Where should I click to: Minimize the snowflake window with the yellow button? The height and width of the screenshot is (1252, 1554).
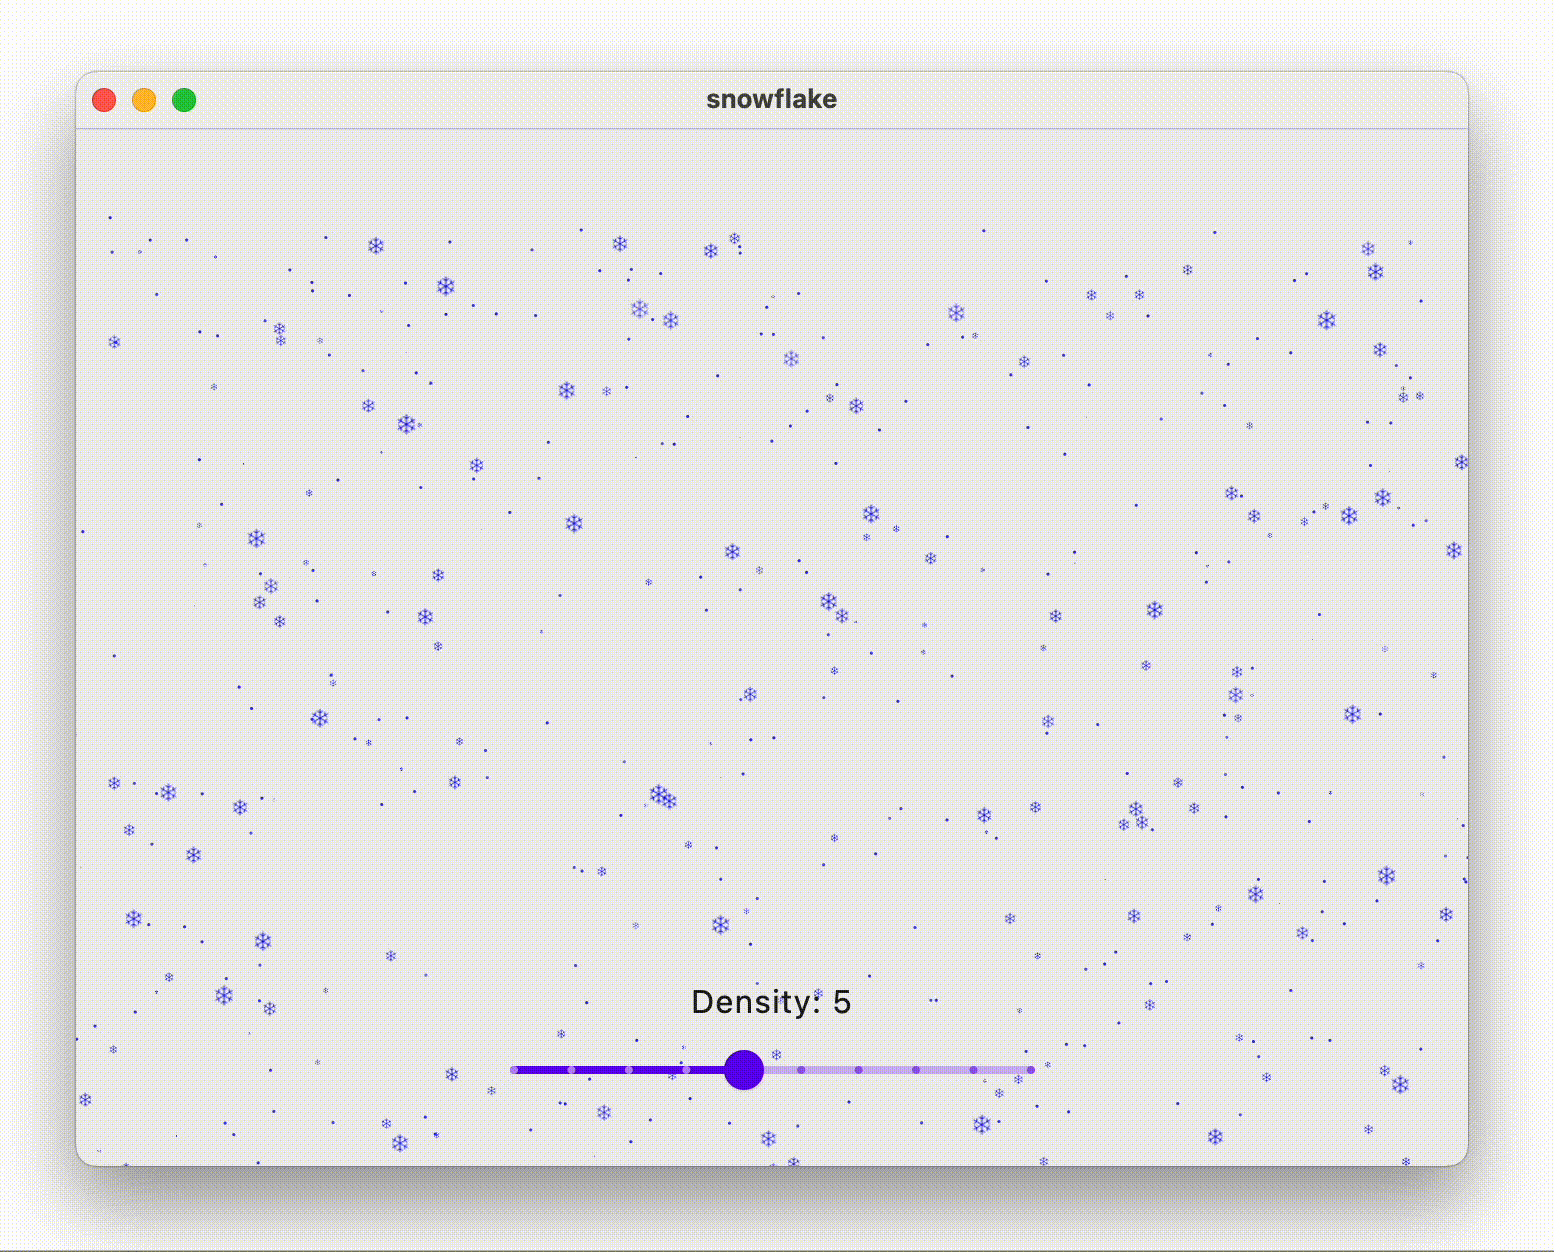144,100
